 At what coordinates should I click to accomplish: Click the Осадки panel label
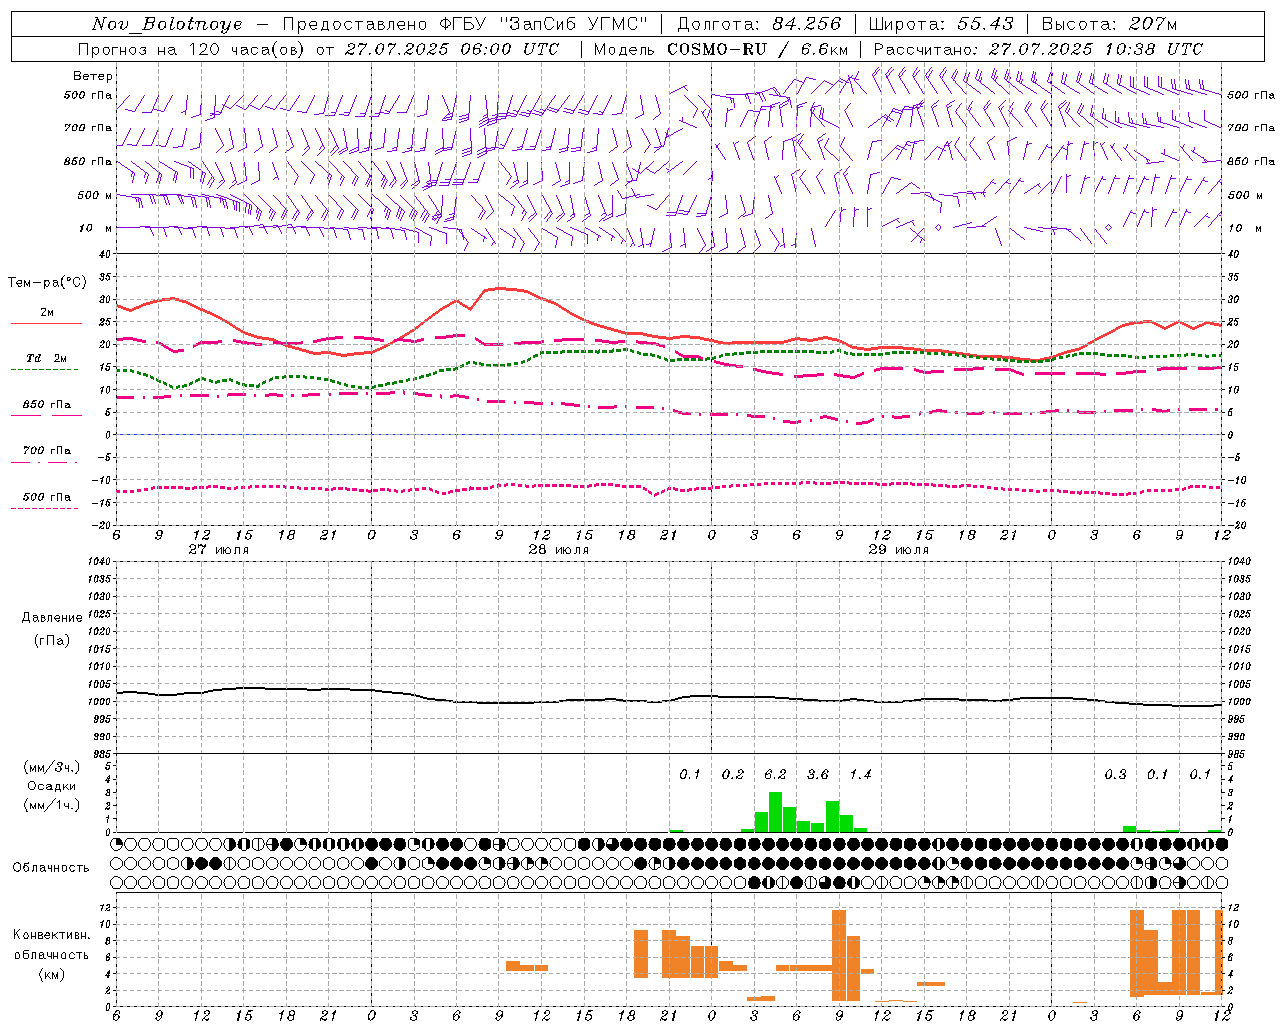coord(51,787)
